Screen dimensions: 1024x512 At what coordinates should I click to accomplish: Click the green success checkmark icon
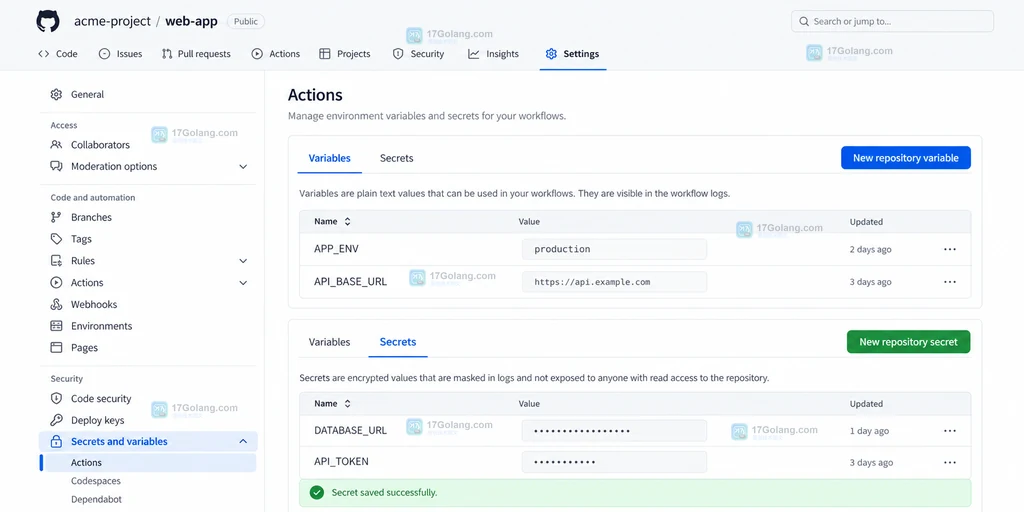317,492
